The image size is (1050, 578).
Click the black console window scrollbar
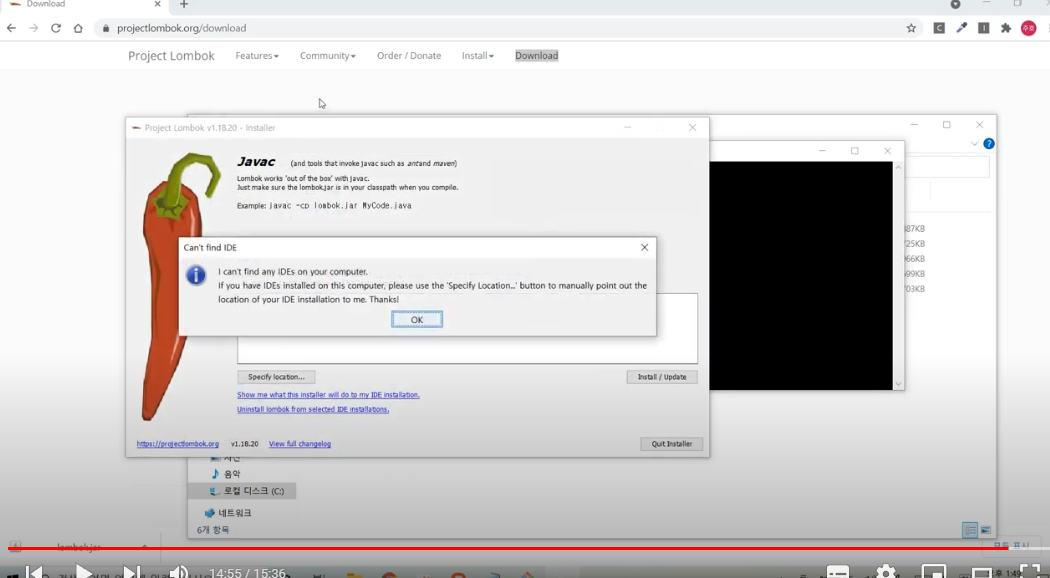(899, 275)
